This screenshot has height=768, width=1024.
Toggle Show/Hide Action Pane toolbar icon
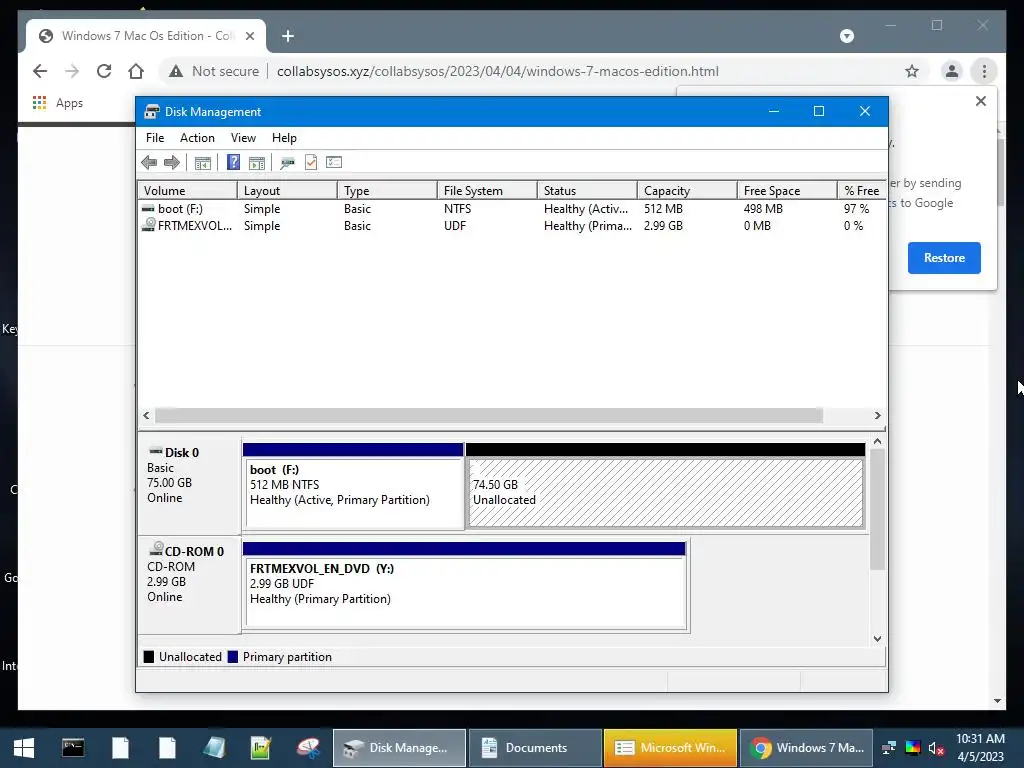pyautogui.click(x=257, y=163)
